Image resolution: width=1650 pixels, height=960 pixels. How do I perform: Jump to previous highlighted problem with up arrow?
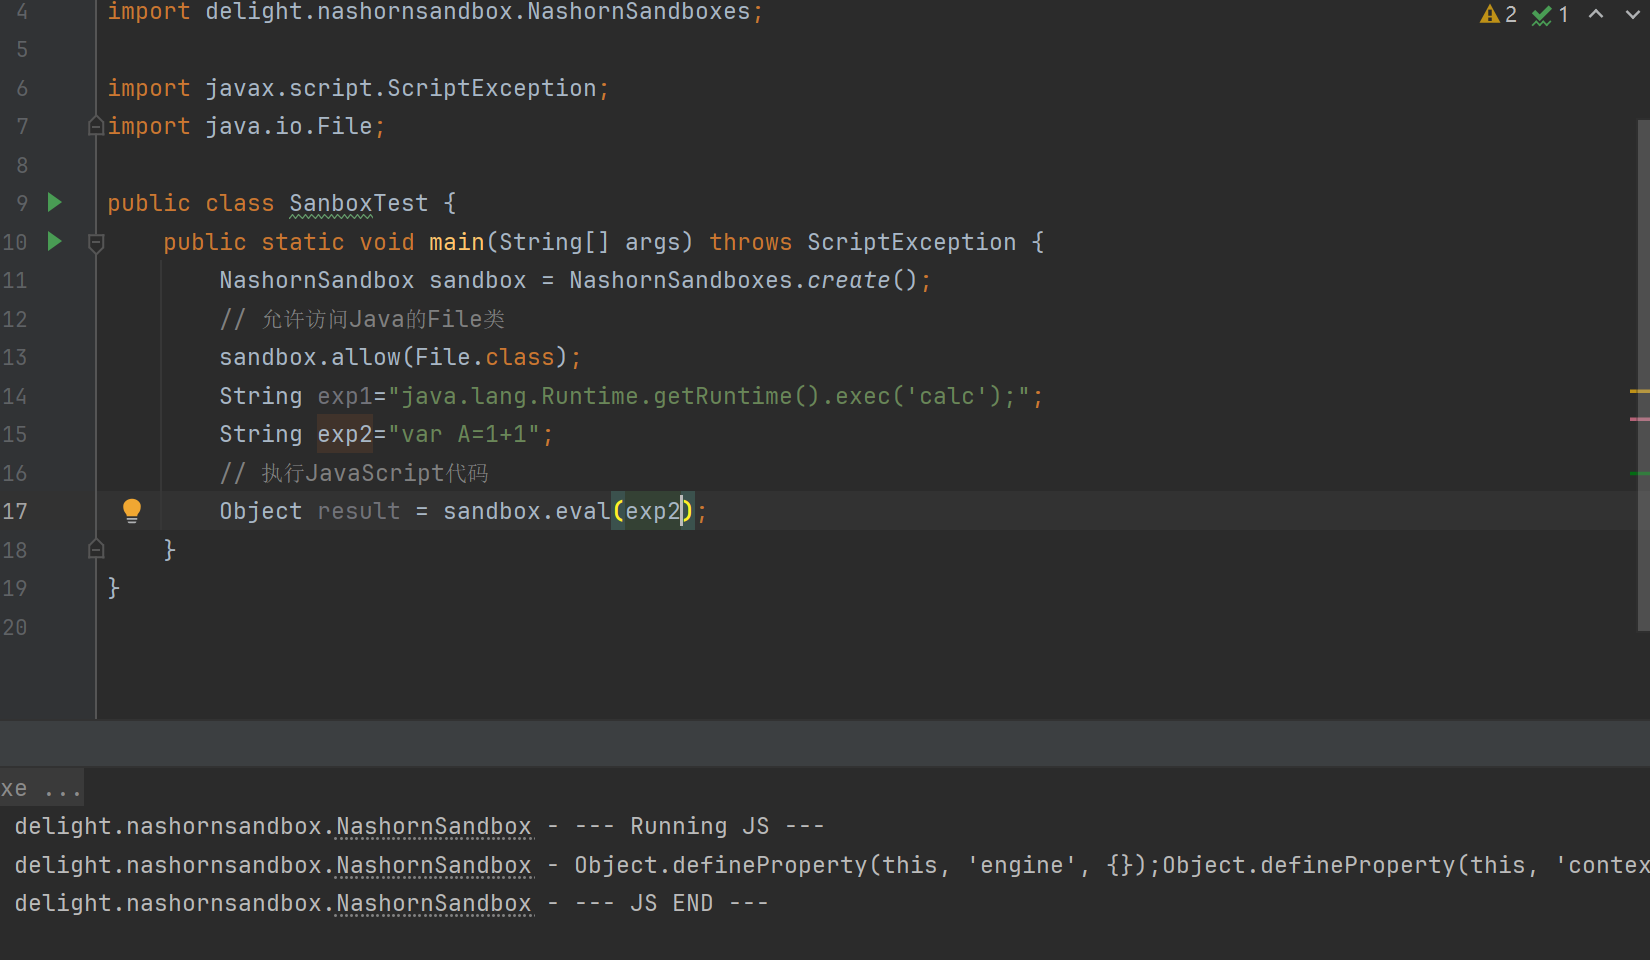click(1596, 14)
